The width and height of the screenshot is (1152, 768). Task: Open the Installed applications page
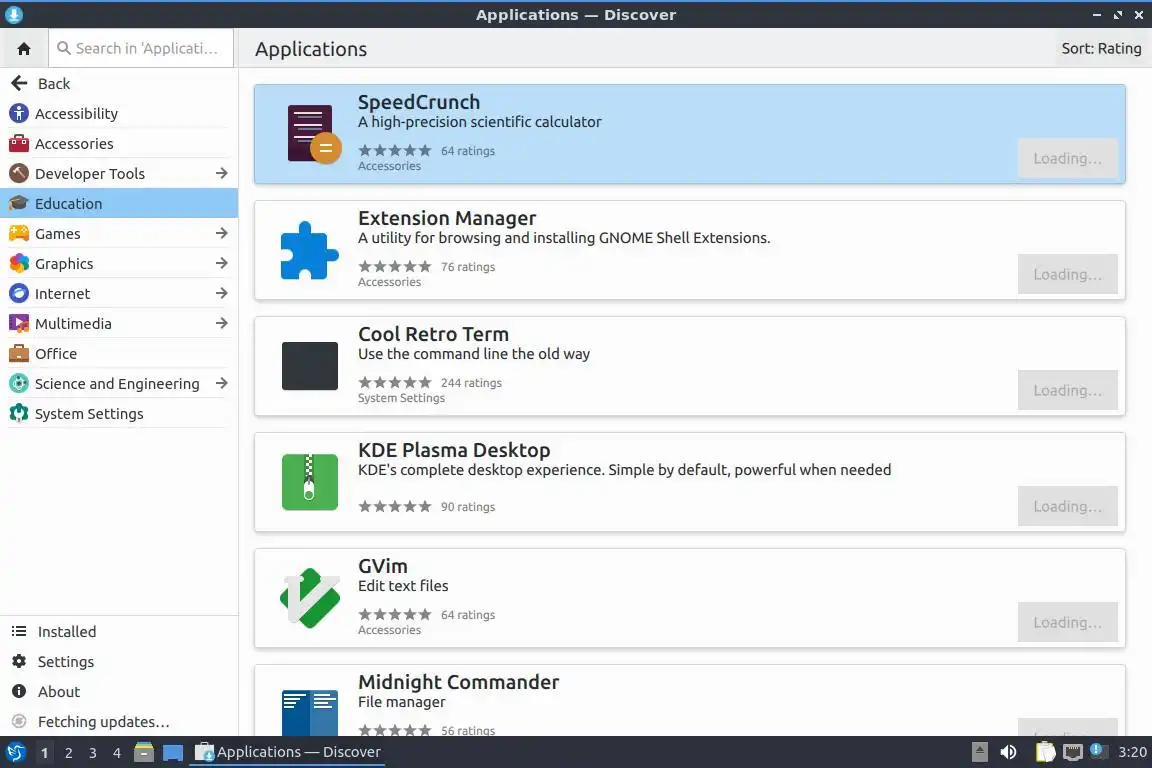coord(119,631)
